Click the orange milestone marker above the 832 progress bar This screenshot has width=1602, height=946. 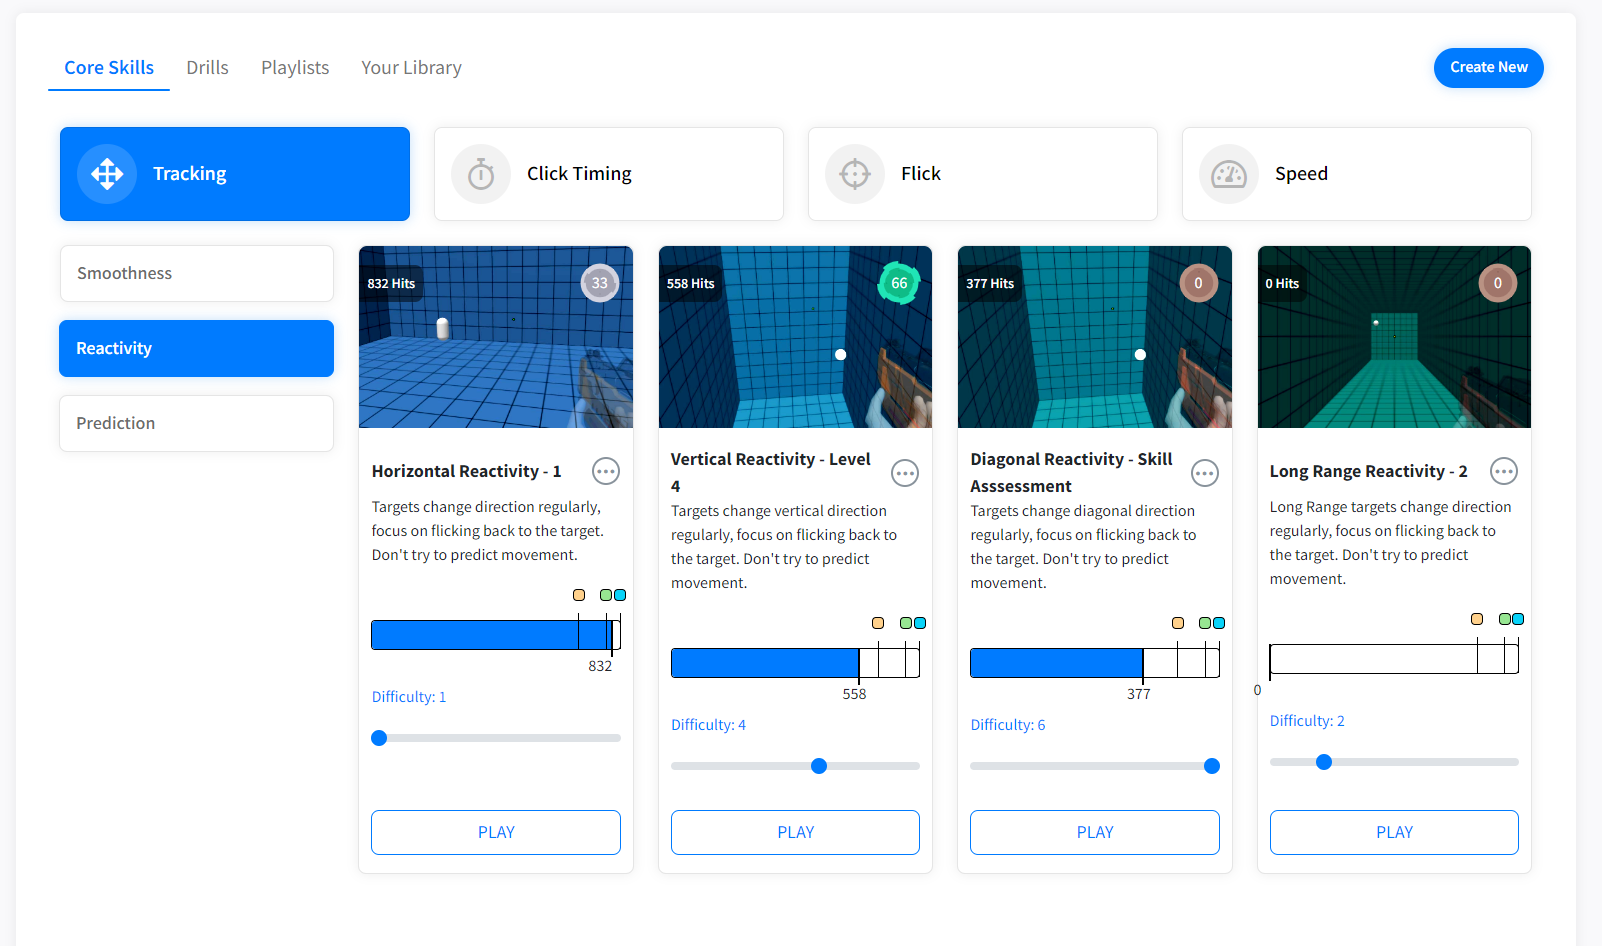pos(579,594)
